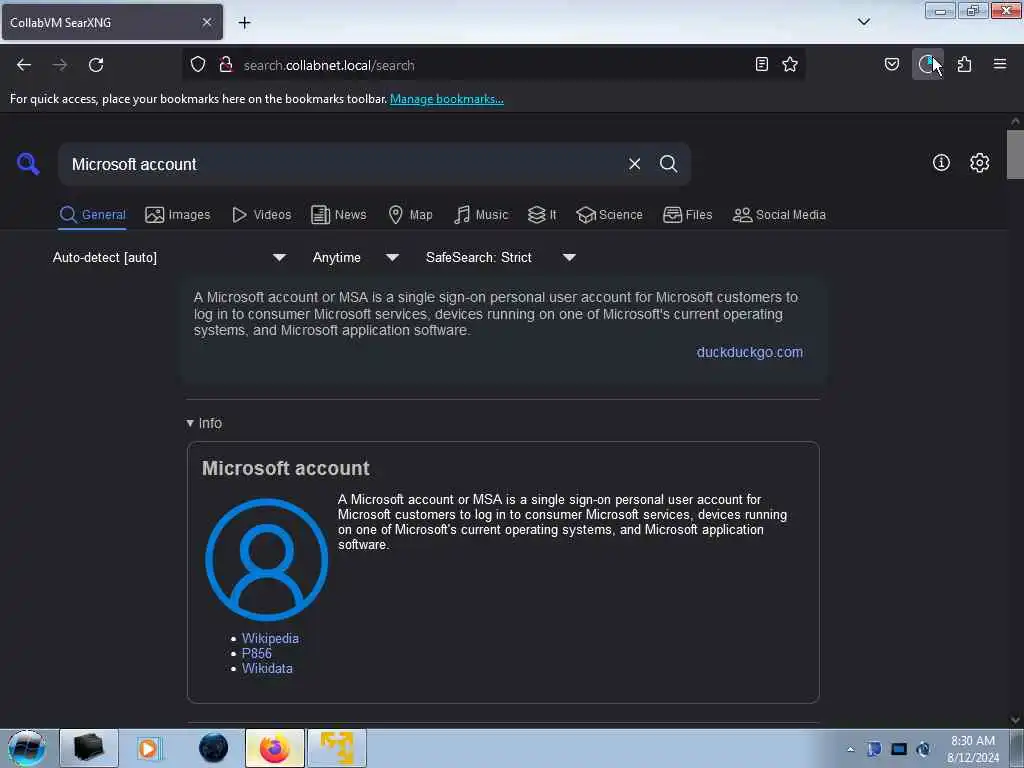The width and height of the screenshot is (1024, 768).
Task: Click the browser address bar
Action: (493, 65)
